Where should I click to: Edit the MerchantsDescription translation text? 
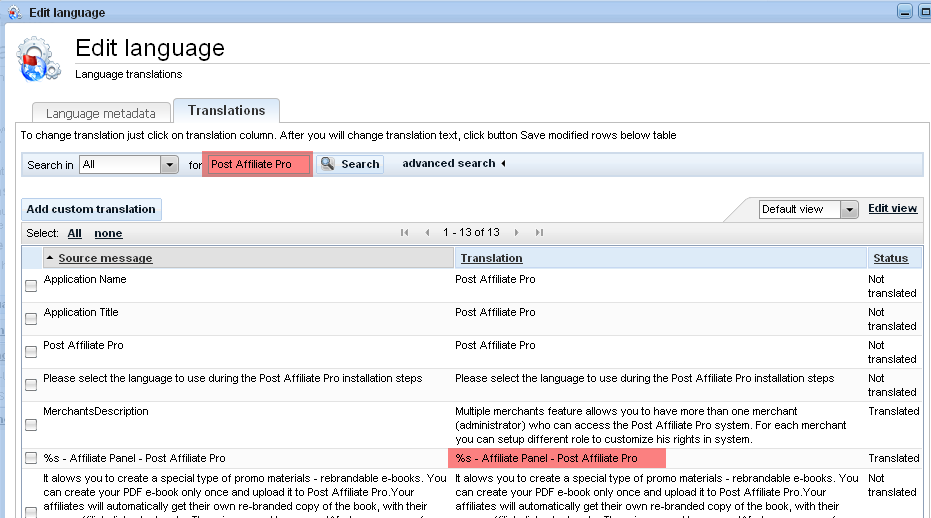(651, 425)
